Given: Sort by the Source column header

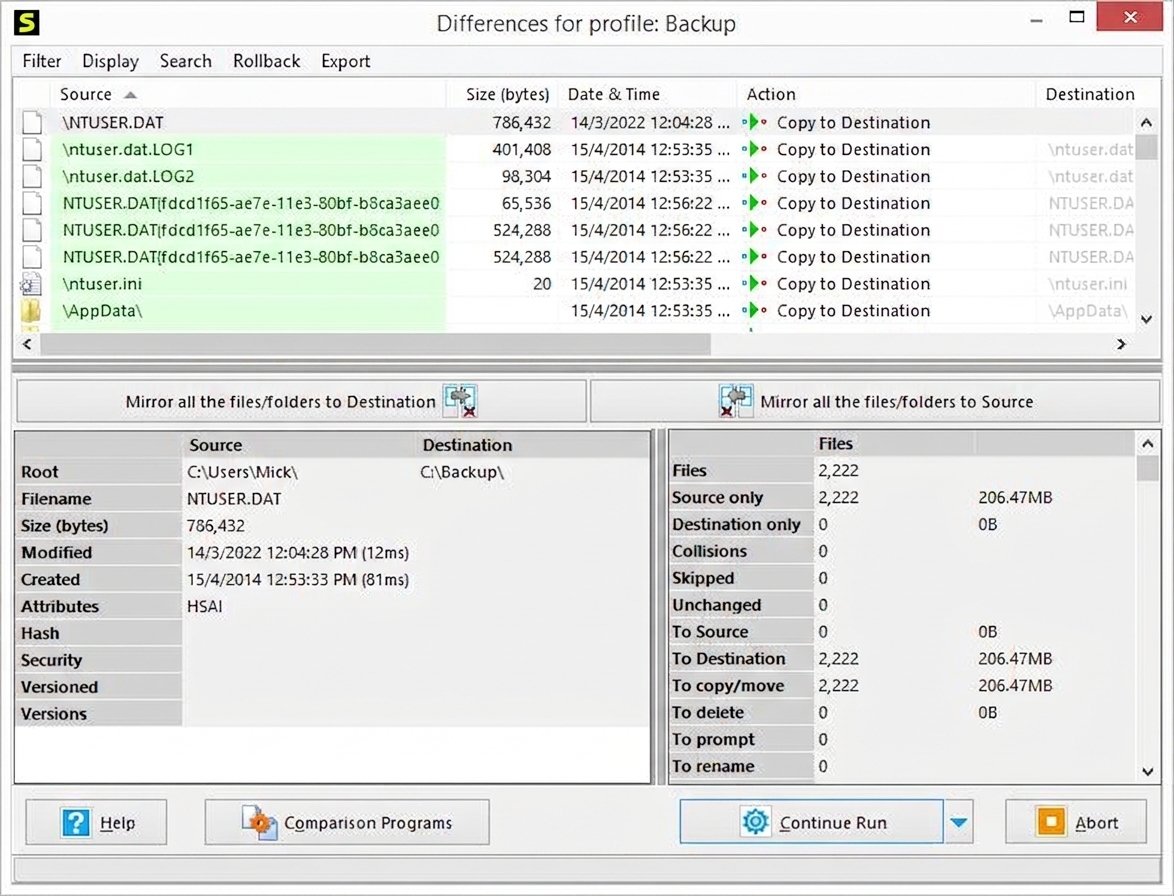Looking at the screenshot, I should click(248, 94).
